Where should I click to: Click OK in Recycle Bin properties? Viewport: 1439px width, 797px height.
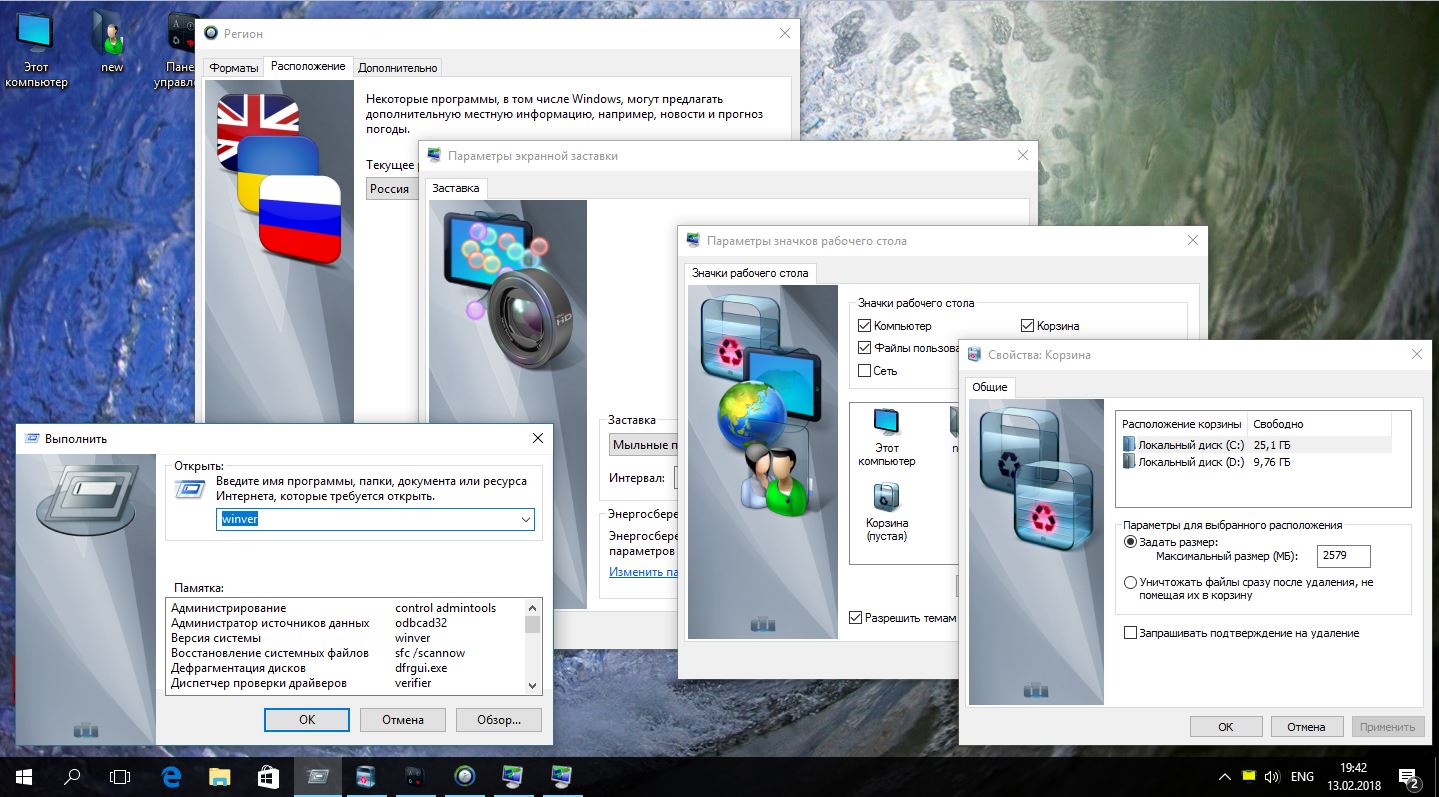(1226, 727)
